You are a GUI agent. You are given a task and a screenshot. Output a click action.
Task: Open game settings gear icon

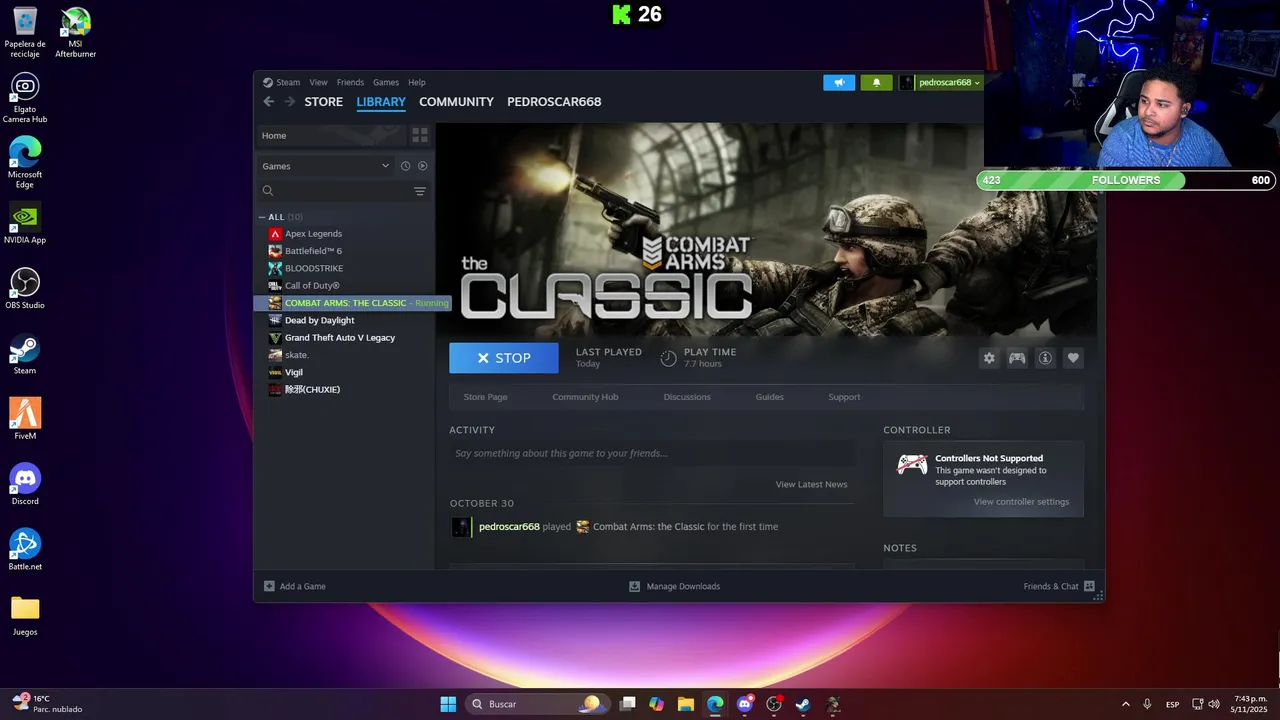tap(989, 358)
